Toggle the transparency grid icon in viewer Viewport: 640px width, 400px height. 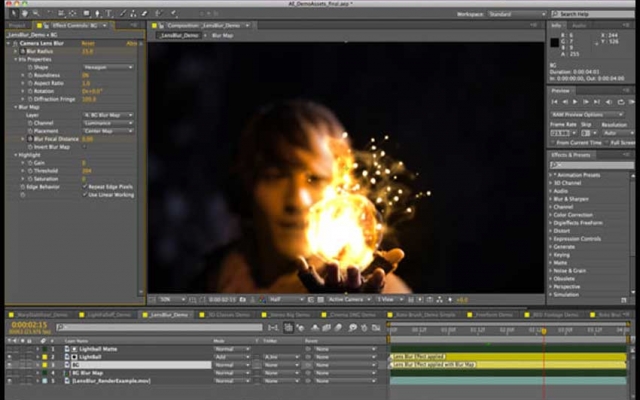click(x=321, y=300)
